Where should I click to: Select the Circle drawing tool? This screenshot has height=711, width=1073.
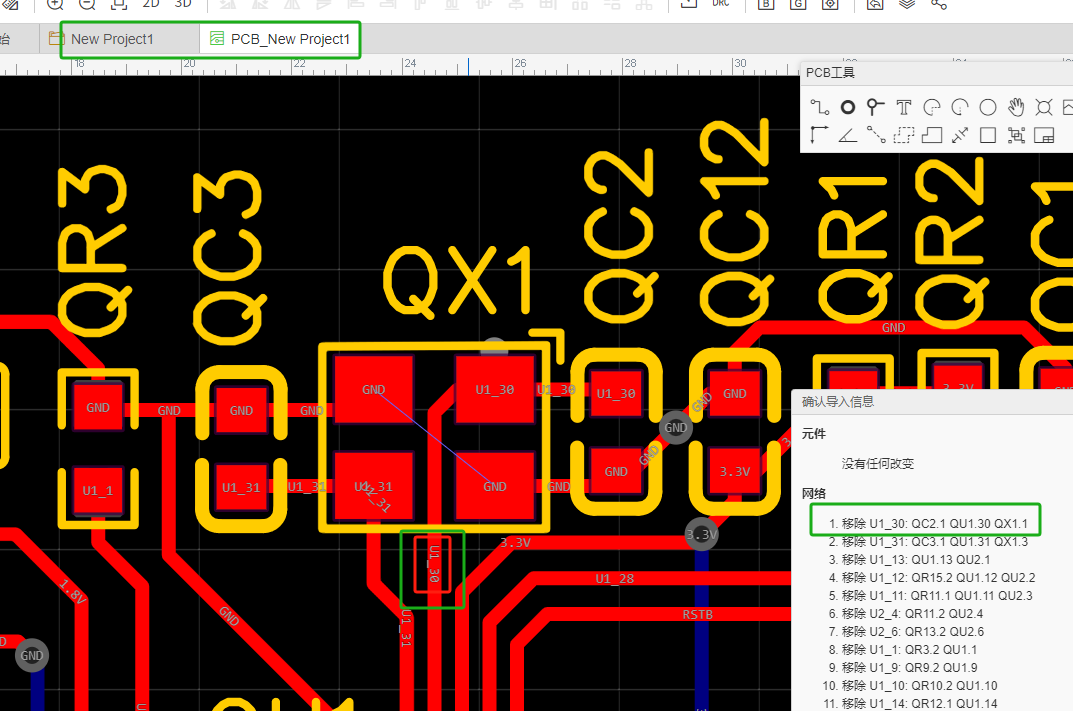point(988,107)
